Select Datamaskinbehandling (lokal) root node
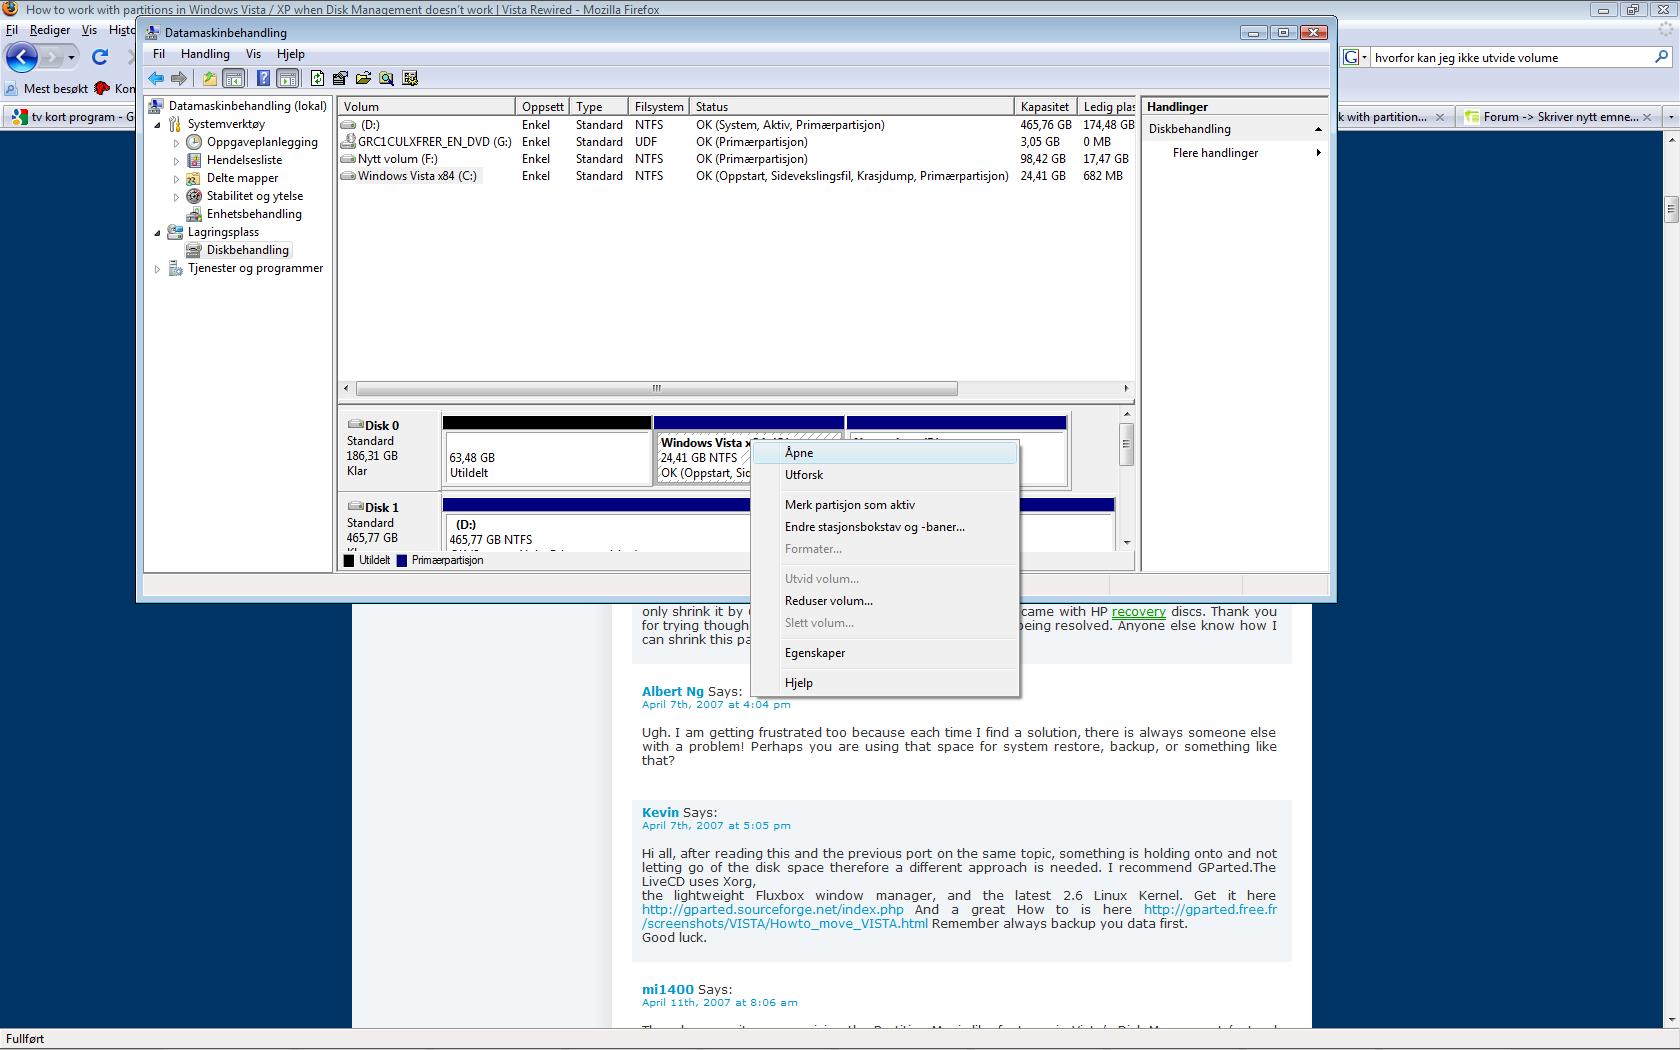This screenshot has width=1680, height=1050. tap(247, 106)
